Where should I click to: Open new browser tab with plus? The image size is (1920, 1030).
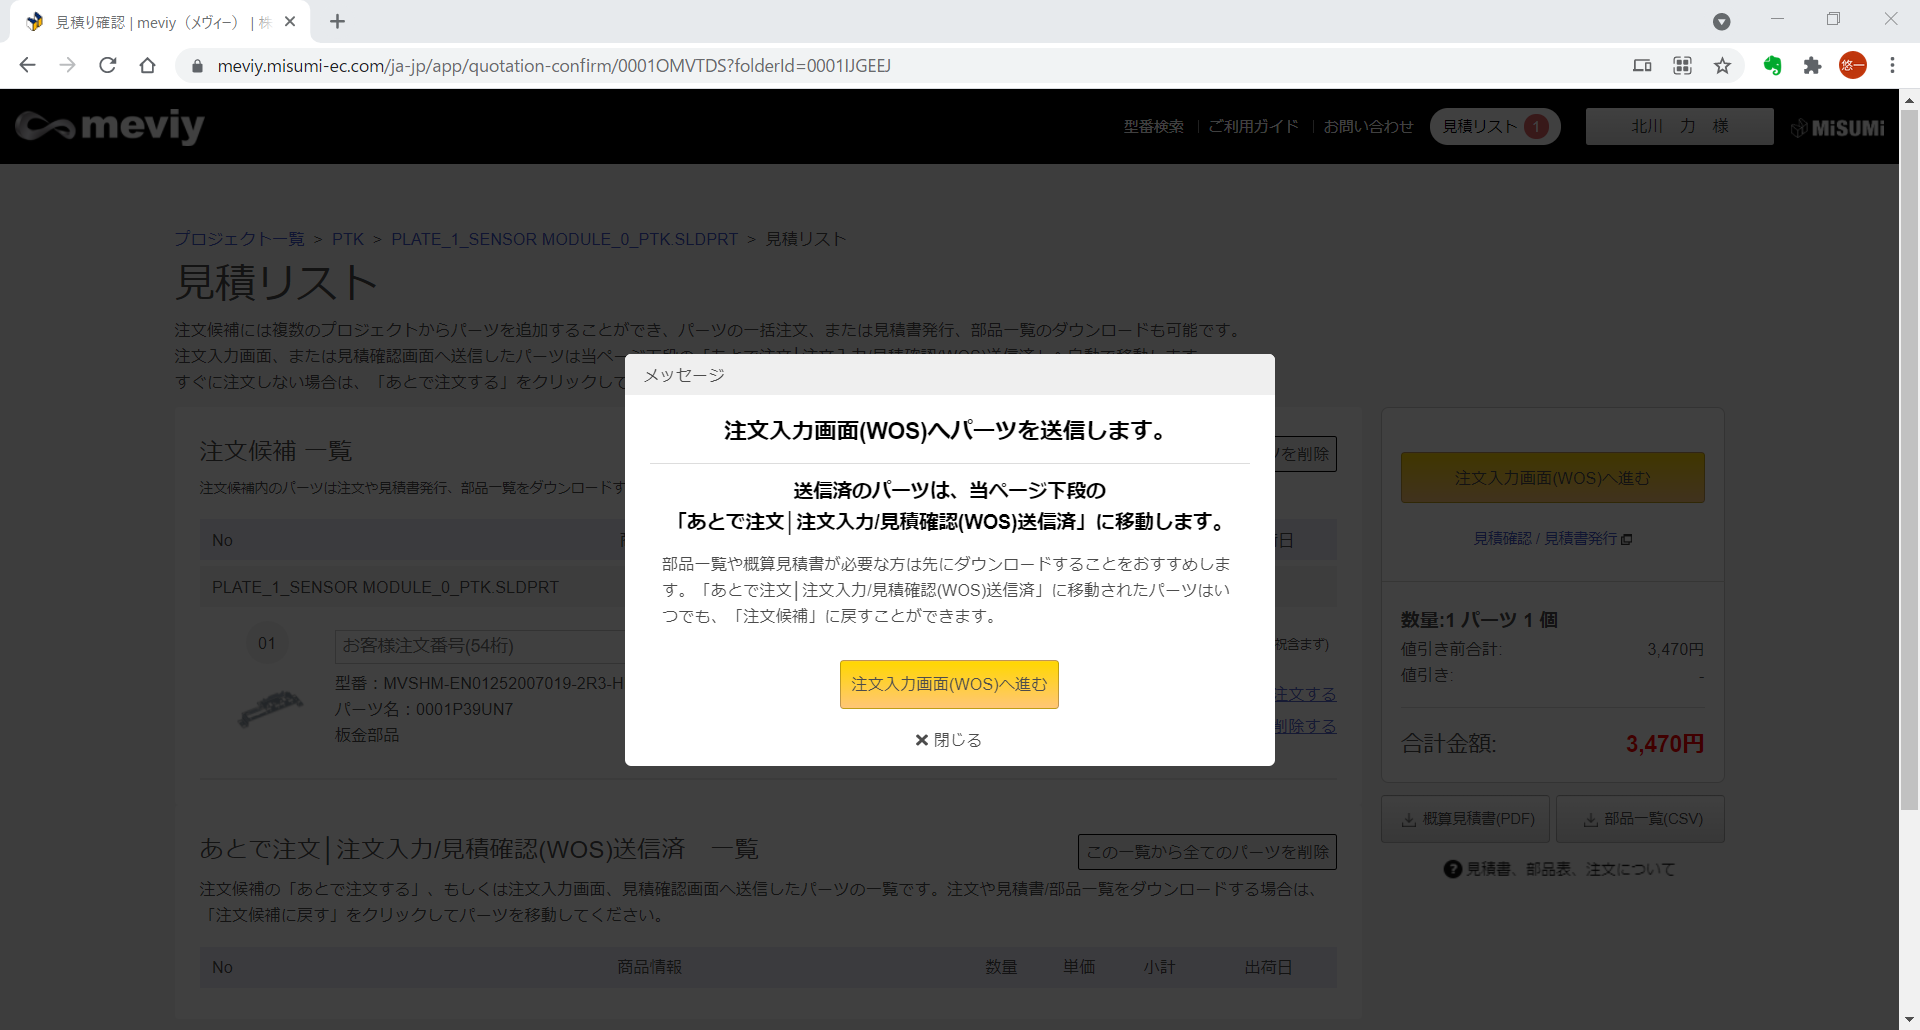337,21
